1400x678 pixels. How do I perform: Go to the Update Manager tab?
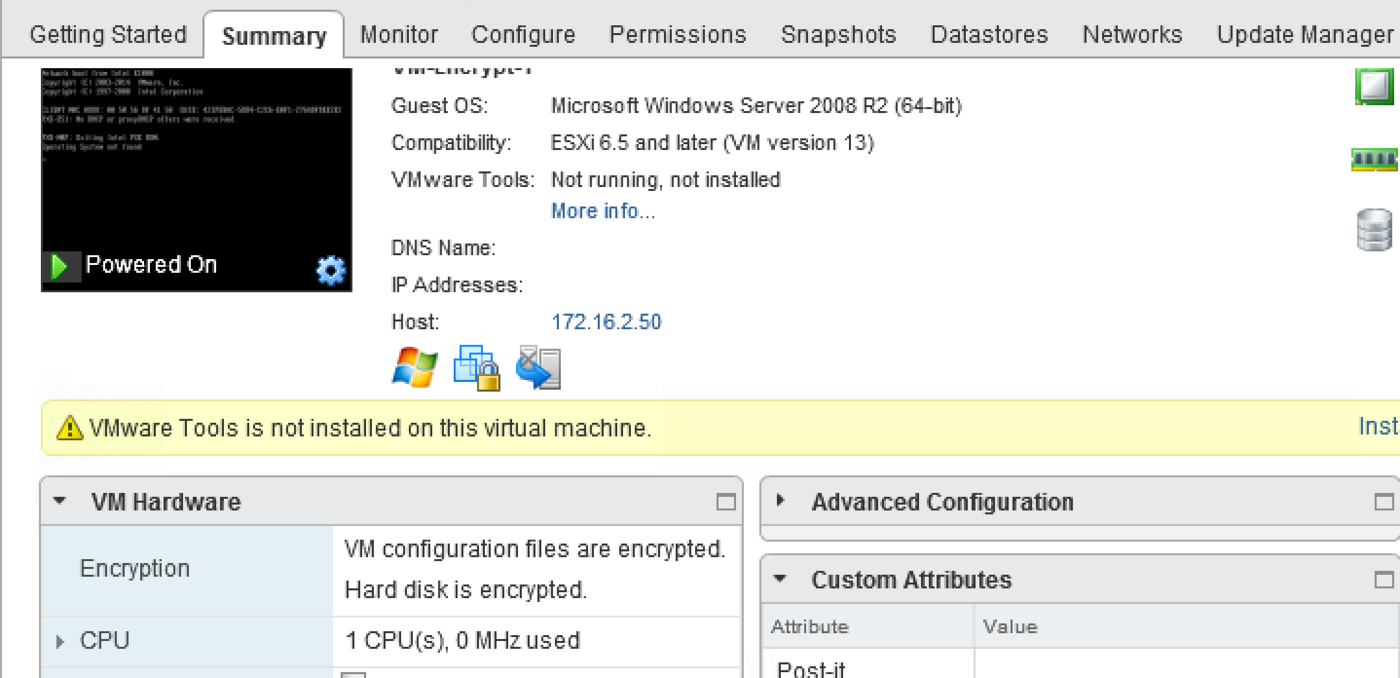coord(1305,34)
